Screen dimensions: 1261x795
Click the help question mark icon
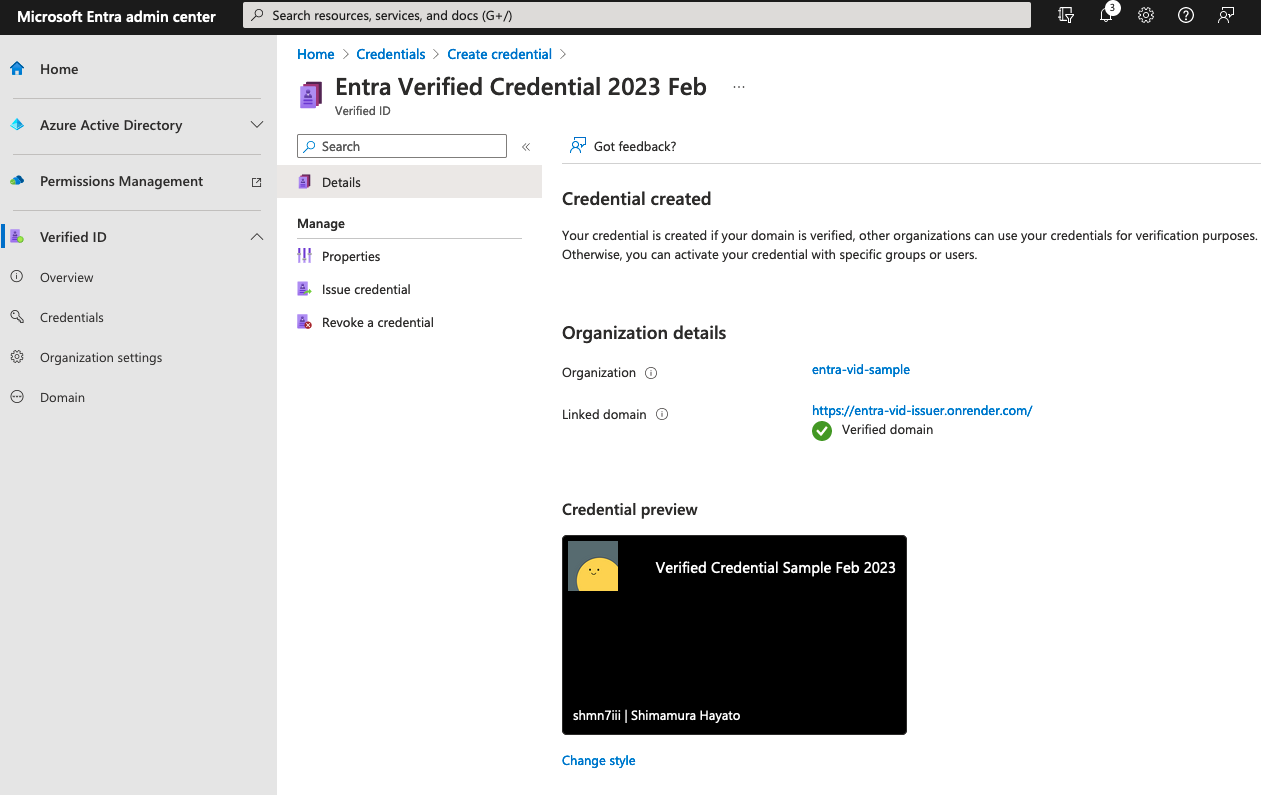(x=1186, y=16)
